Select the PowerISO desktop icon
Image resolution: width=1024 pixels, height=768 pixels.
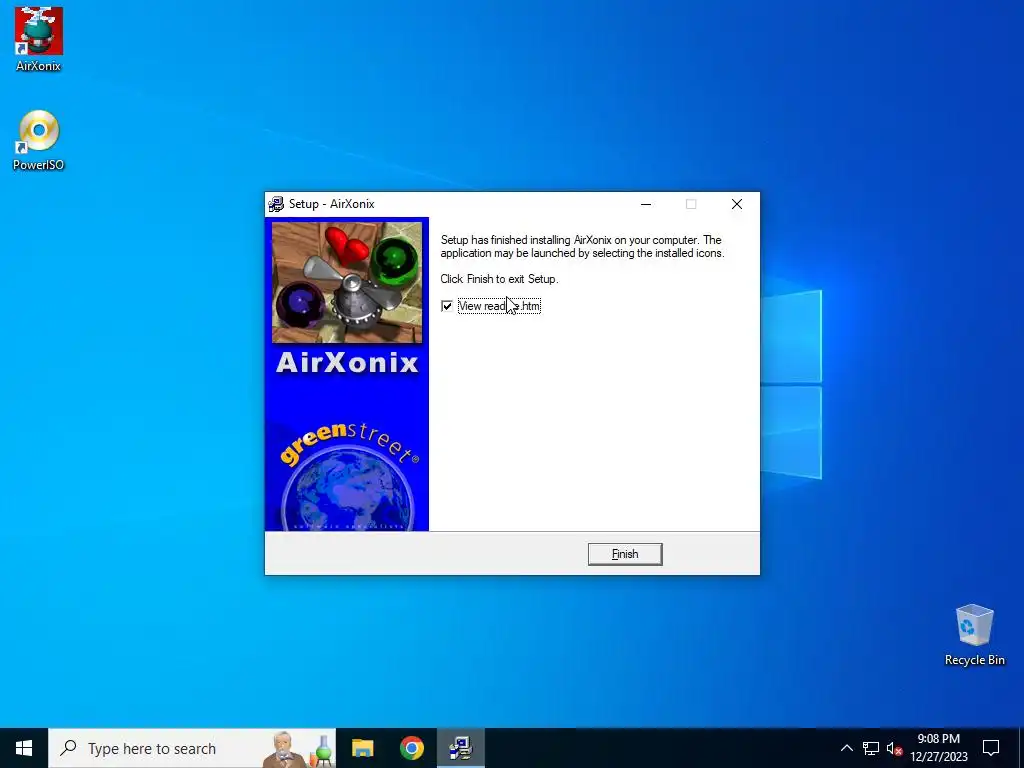[x=39, y=140]
